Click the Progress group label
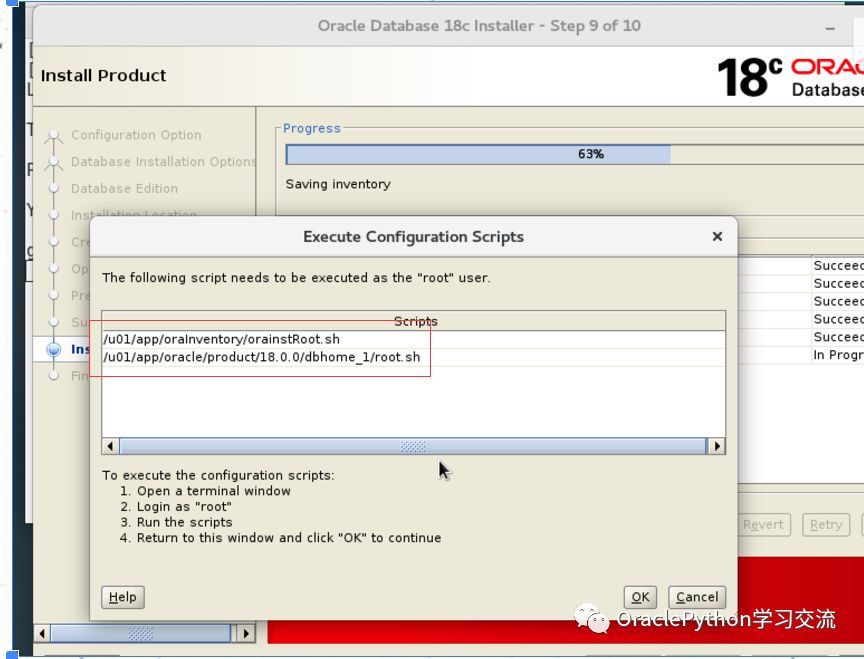The height and width of the screenshot is (659, 864). pyautogui.click(x=312, y=128)
